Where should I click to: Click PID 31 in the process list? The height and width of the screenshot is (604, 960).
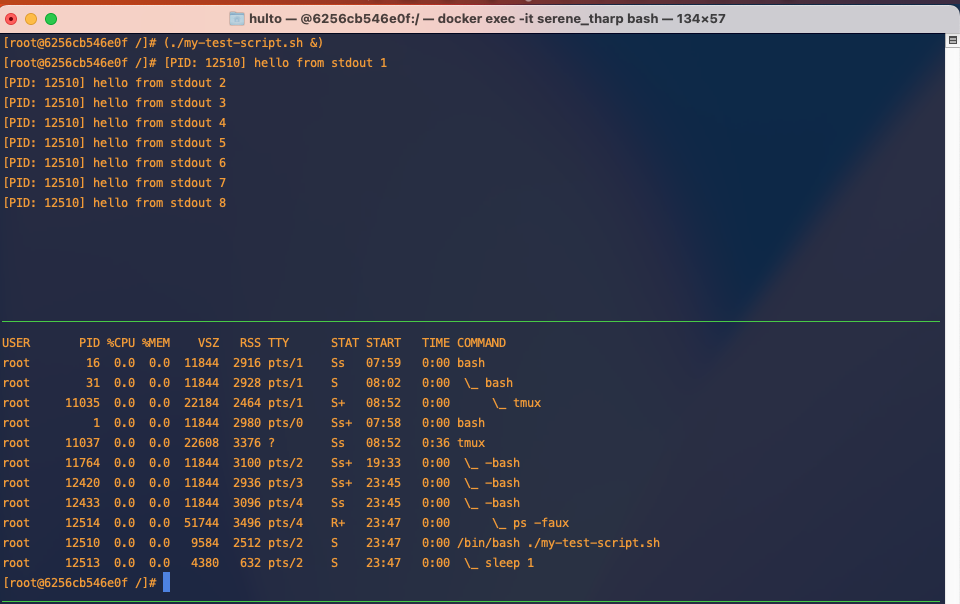[92, 383]
